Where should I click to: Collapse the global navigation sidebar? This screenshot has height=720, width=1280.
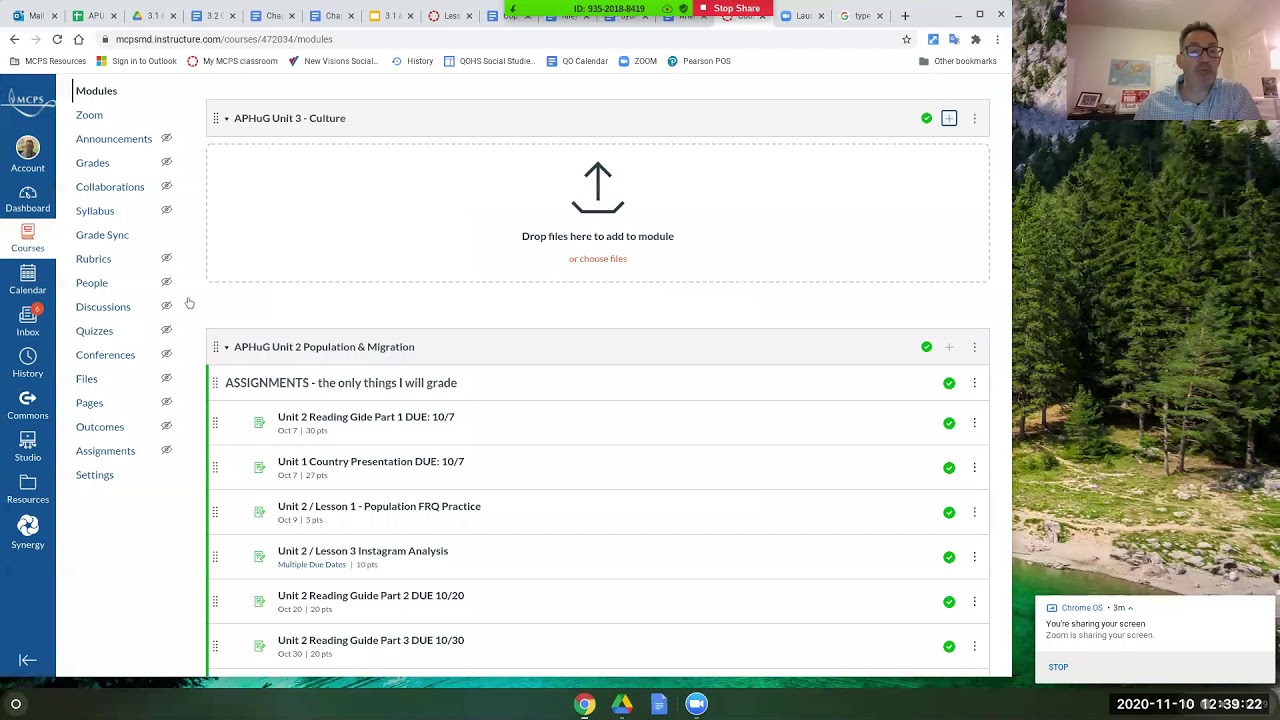[x=28, y=660]
